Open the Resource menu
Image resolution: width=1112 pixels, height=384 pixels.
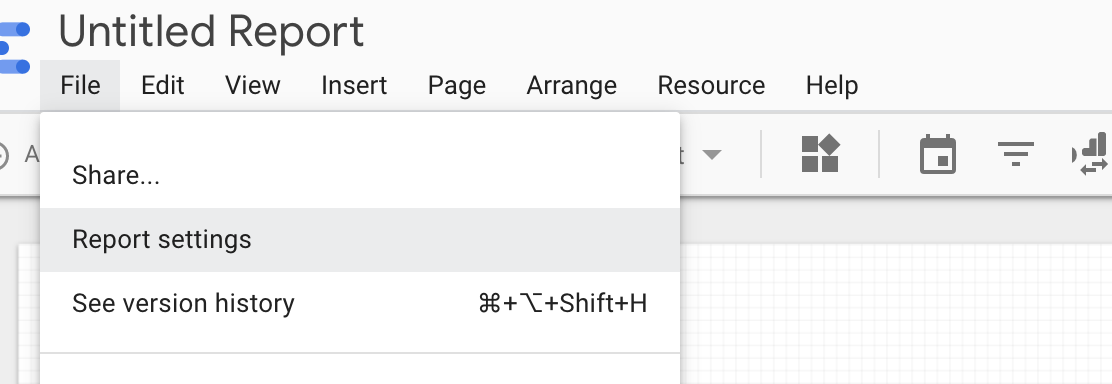coord(711,85)
